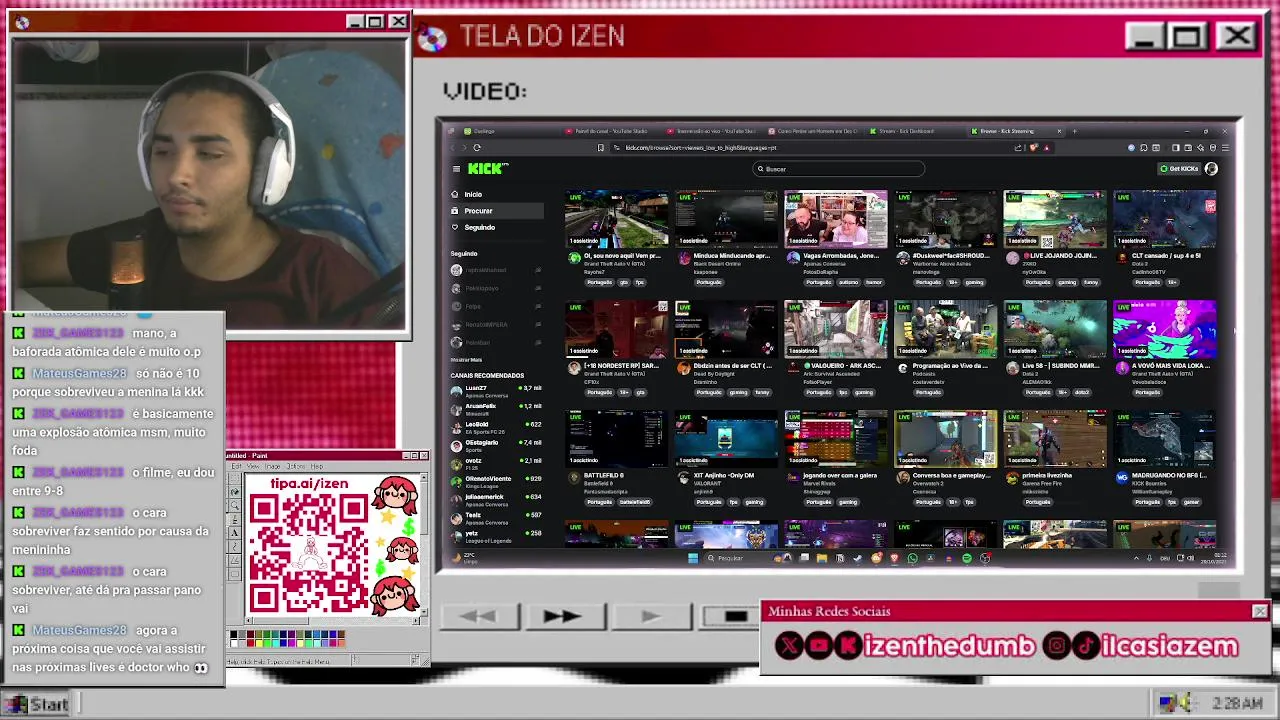Switch to Transmissão ao vivo YouTube Studio tab
1280x720 pixels.
click(x=712, y=131)
